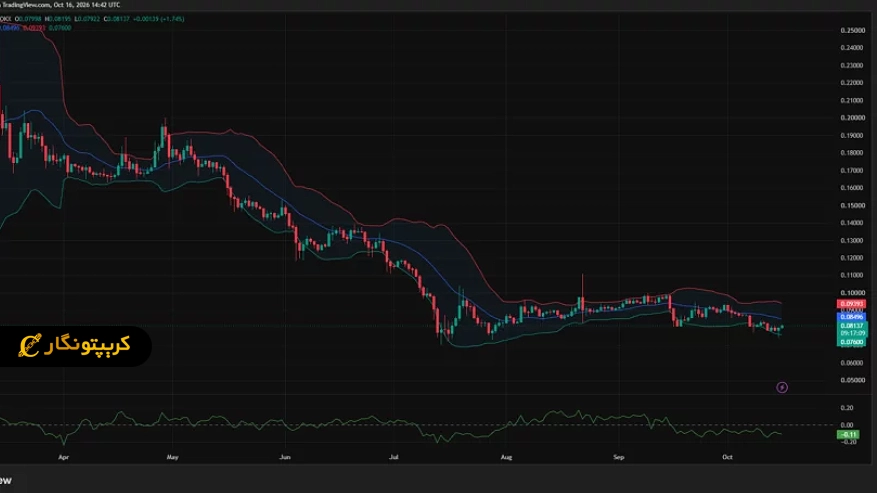Click the Aug label on time axis
The image size is (877, 493).
click(x=506, y=457)
